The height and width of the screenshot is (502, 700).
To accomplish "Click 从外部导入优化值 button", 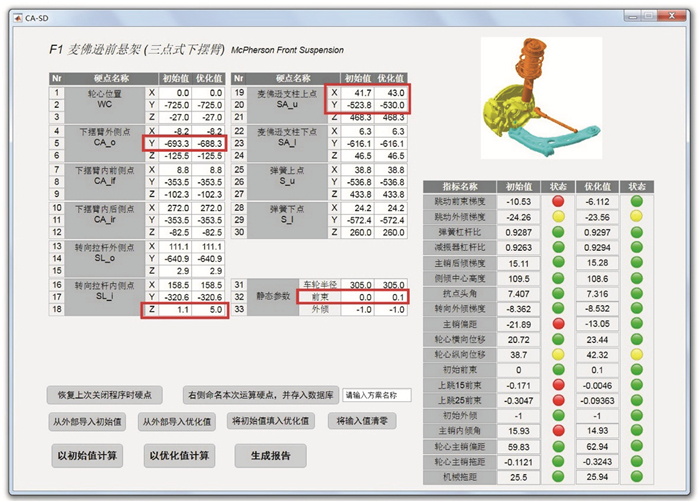I will pos(175,422).
